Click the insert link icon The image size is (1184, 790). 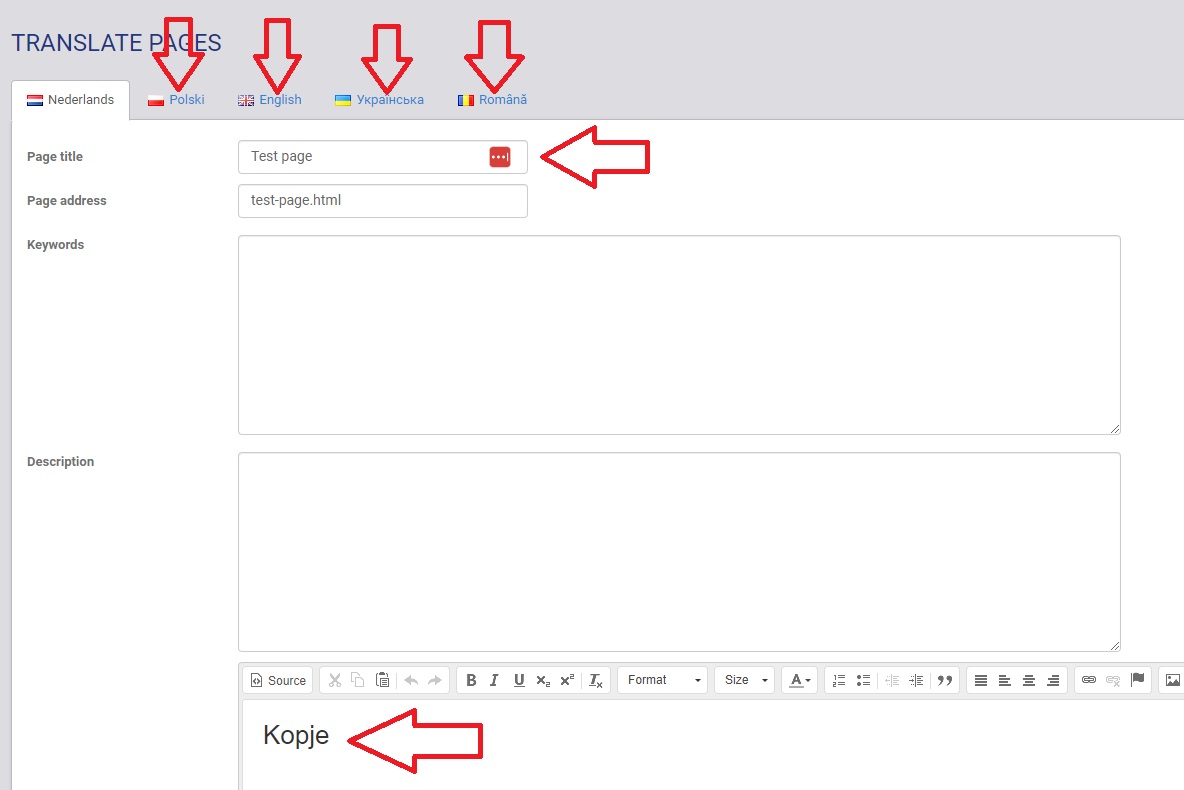coord(1089,680)
